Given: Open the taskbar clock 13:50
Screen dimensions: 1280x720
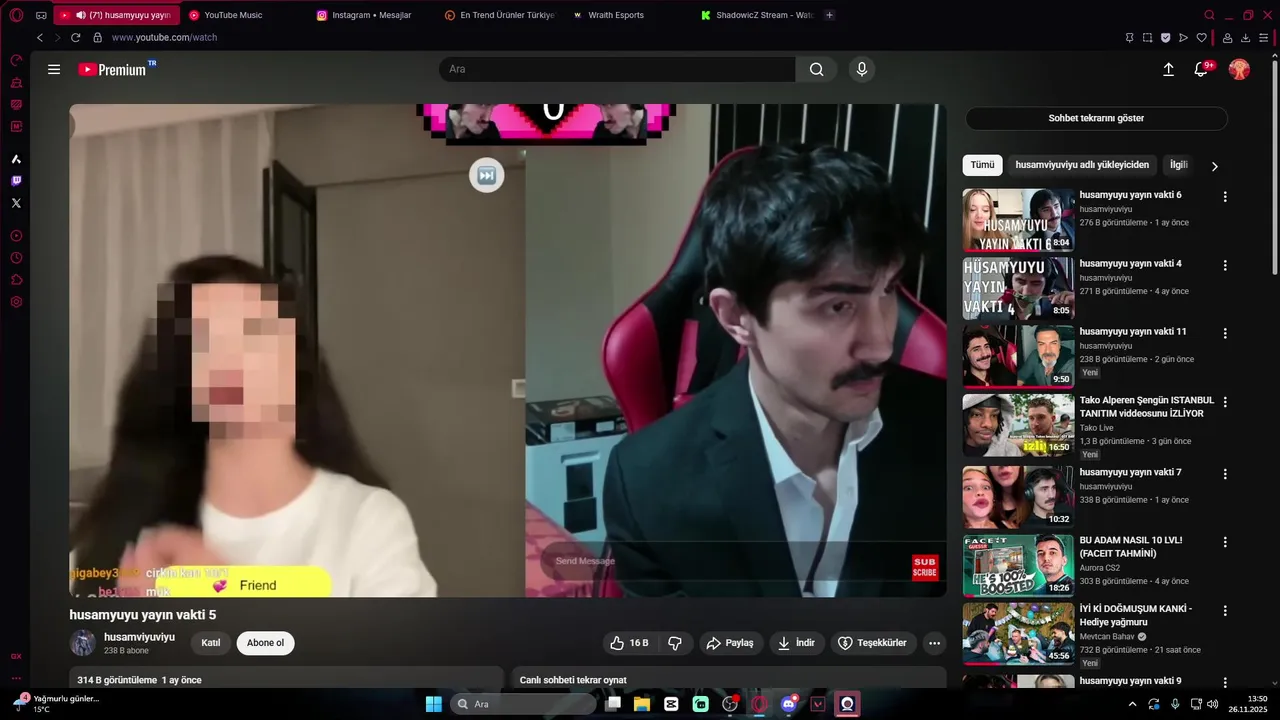Looking at the screenshot, I should [1248, 704].
